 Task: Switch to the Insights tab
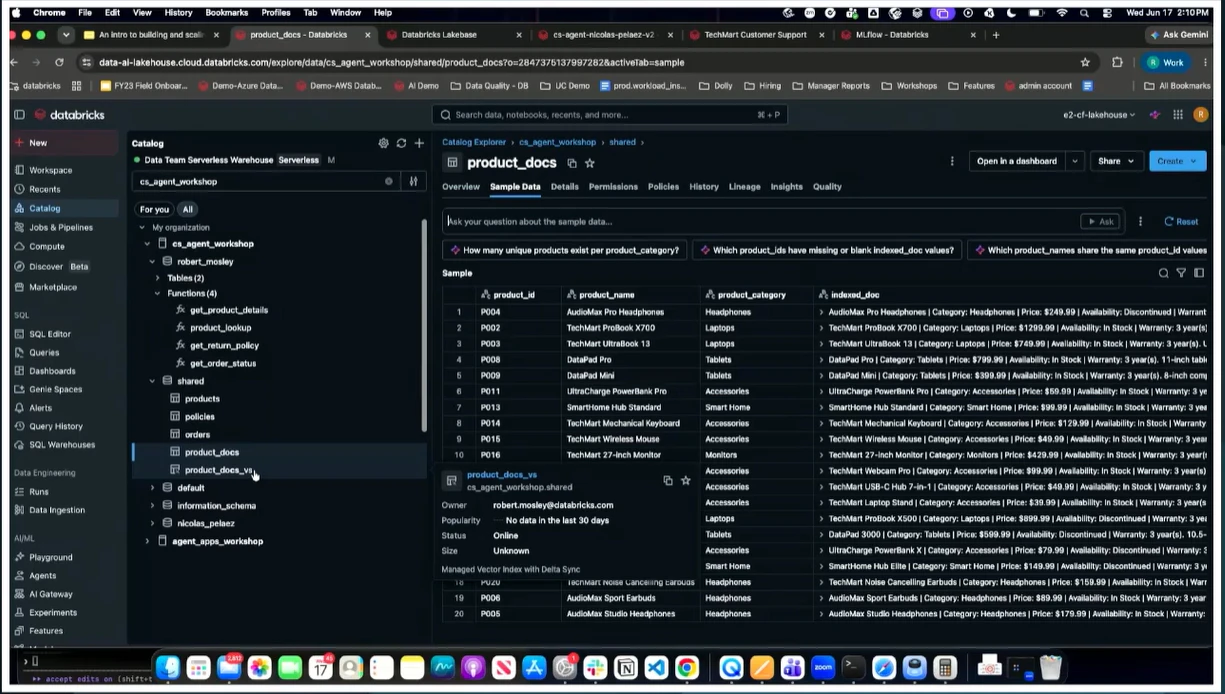[786, 187]
